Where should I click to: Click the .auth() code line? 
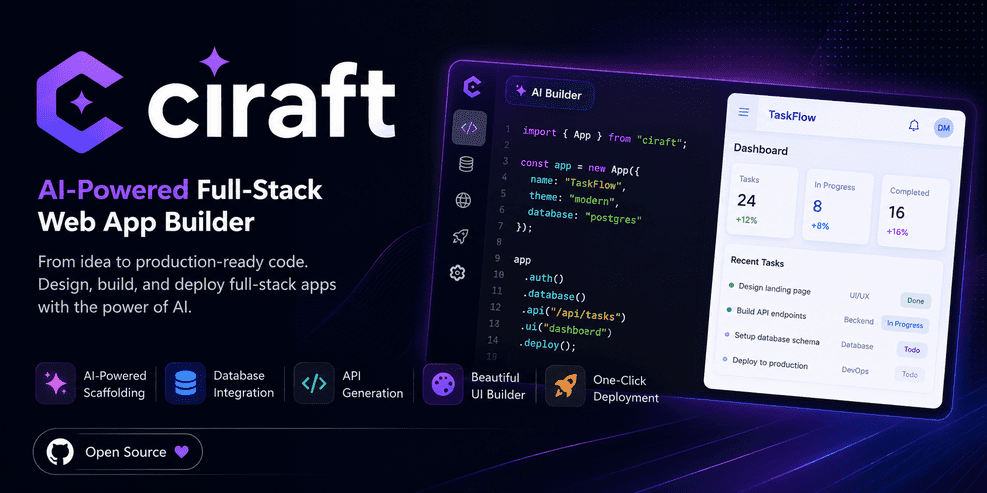542,278
